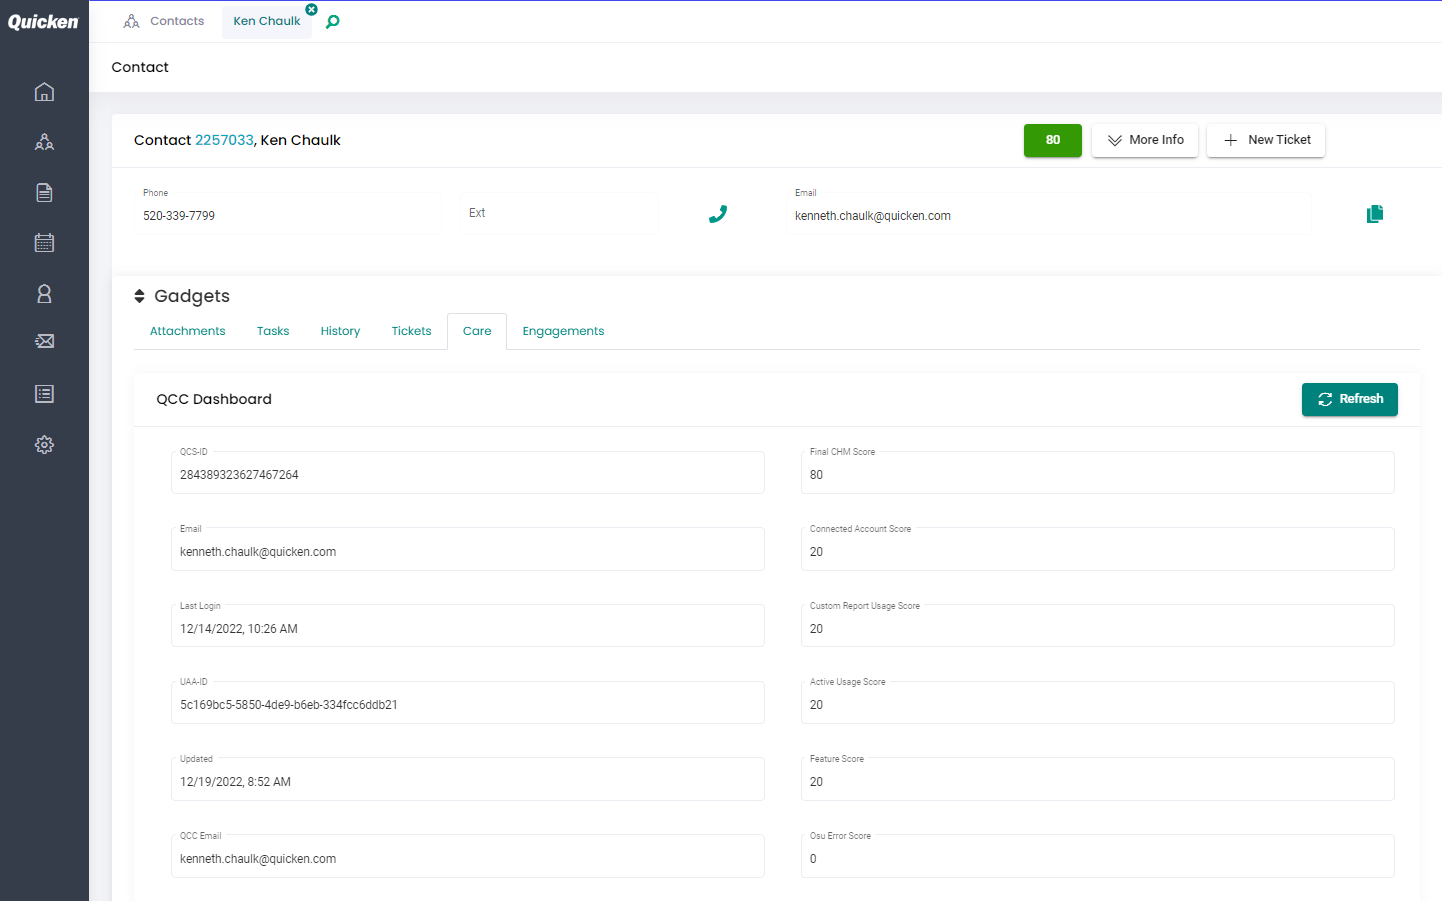Expand the More Info dropdown
This screenshot has height=901, width=1442.
1145,140
